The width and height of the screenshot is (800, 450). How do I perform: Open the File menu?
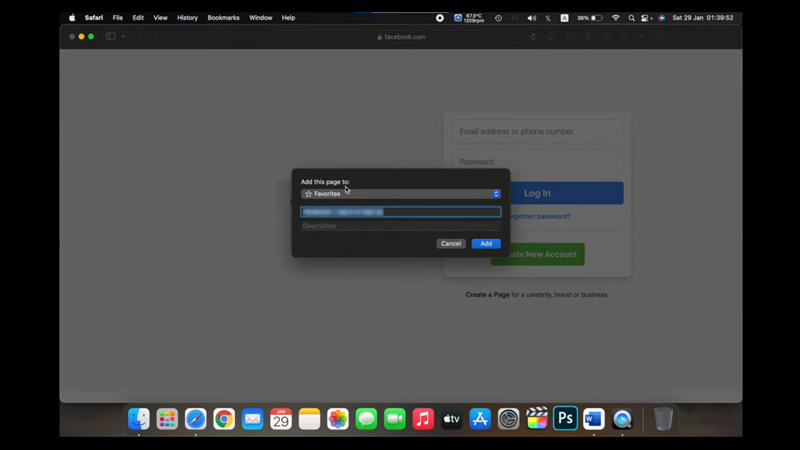point(118,18)
